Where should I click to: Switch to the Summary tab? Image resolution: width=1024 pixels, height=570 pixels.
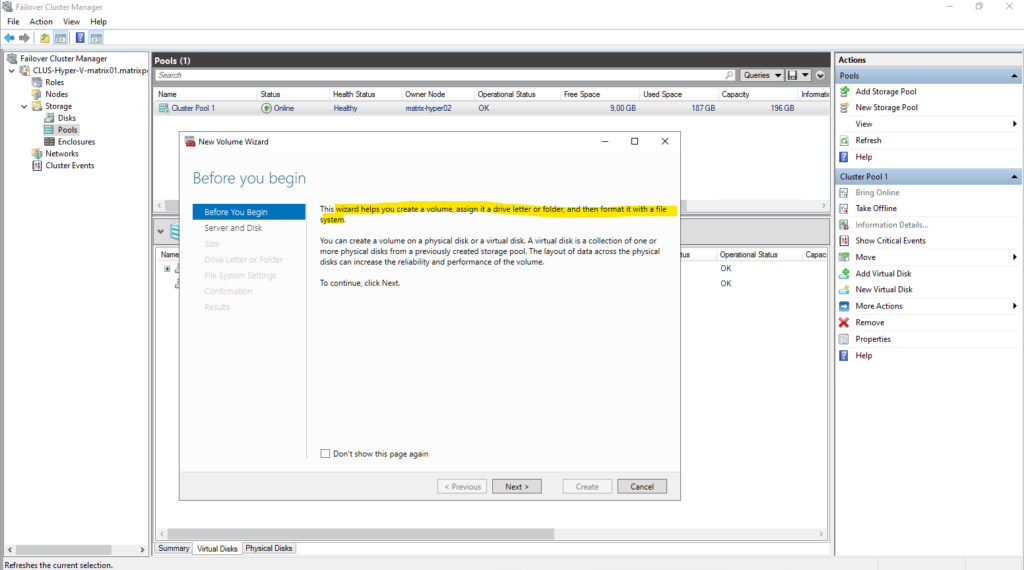point(174,548)
